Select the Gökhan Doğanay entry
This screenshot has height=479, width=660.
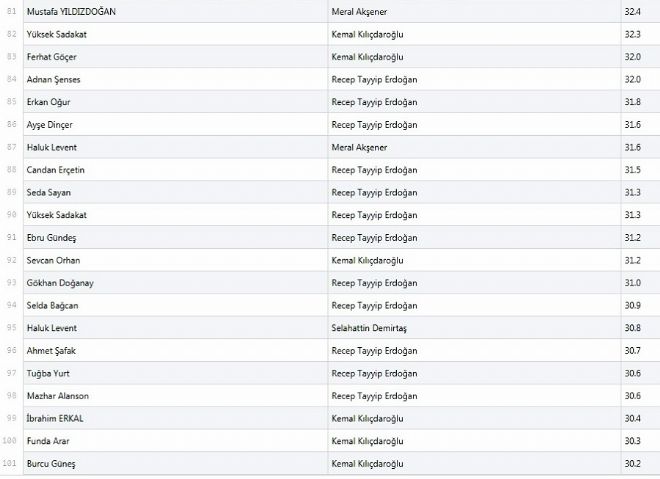point(59,283)
